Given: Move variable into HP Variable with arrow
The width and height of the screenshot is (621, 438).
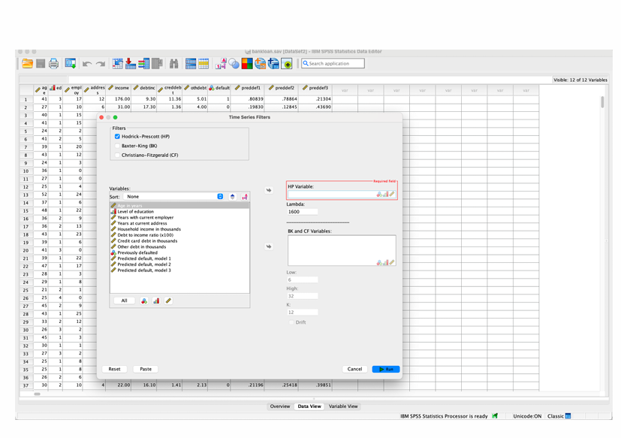Looking at the screenshot, I should 269,190.
